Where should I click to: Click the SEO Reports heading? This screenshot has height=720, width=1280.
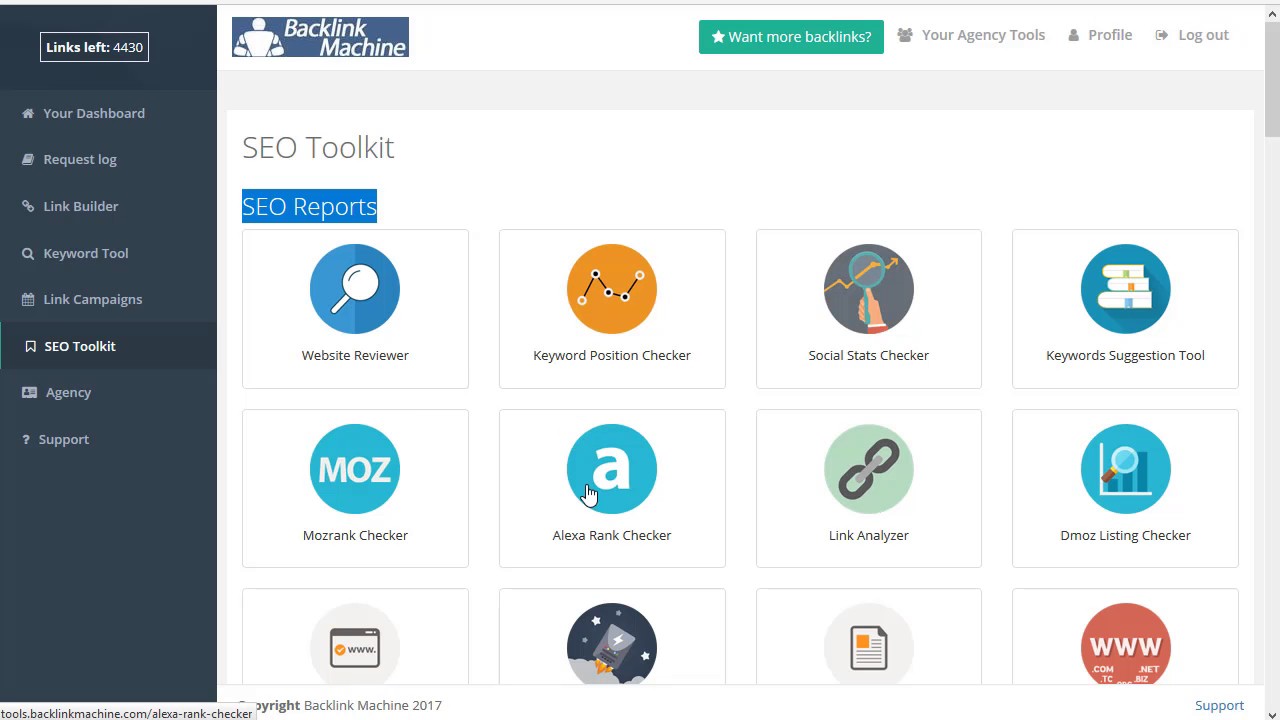click(309, 206)
